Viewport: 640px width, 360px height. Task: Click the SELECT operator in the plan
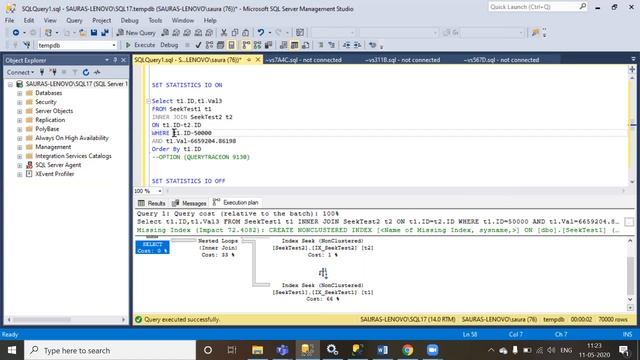[152, 247]
